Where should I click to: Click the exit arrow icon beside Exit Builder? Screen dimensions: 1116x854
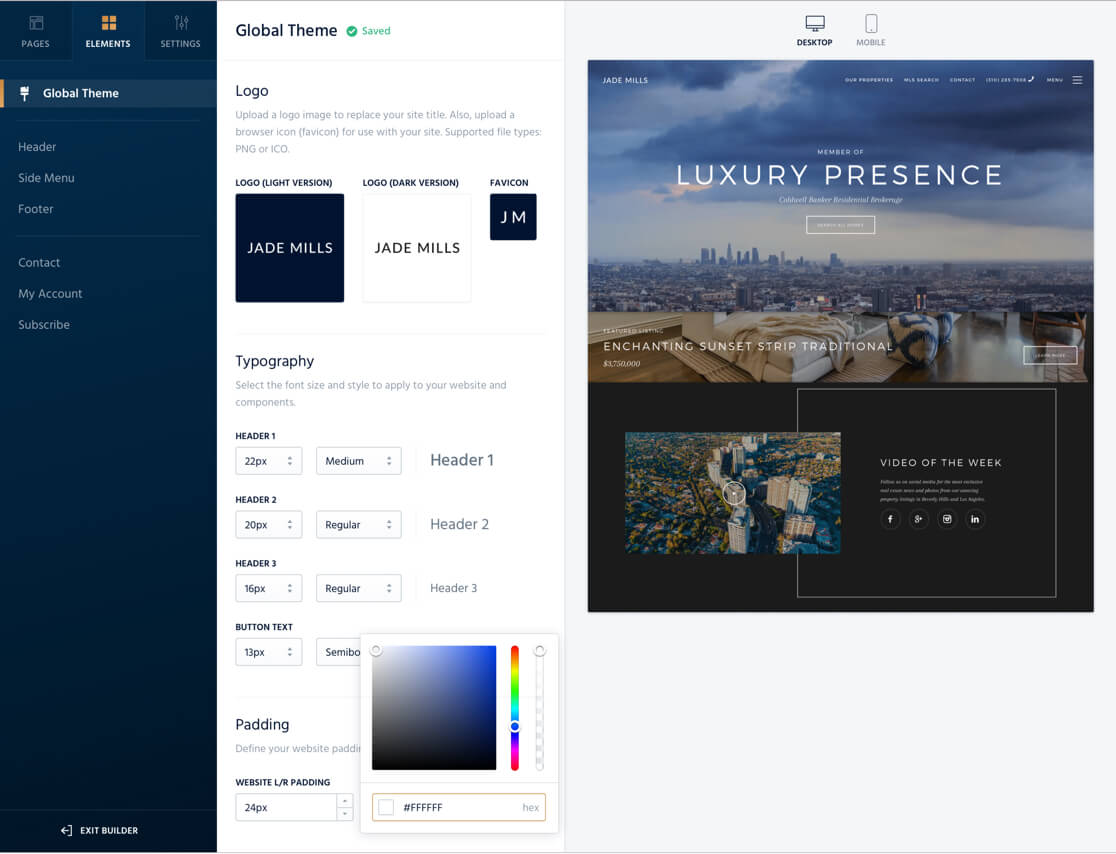[x=66, y=831]
